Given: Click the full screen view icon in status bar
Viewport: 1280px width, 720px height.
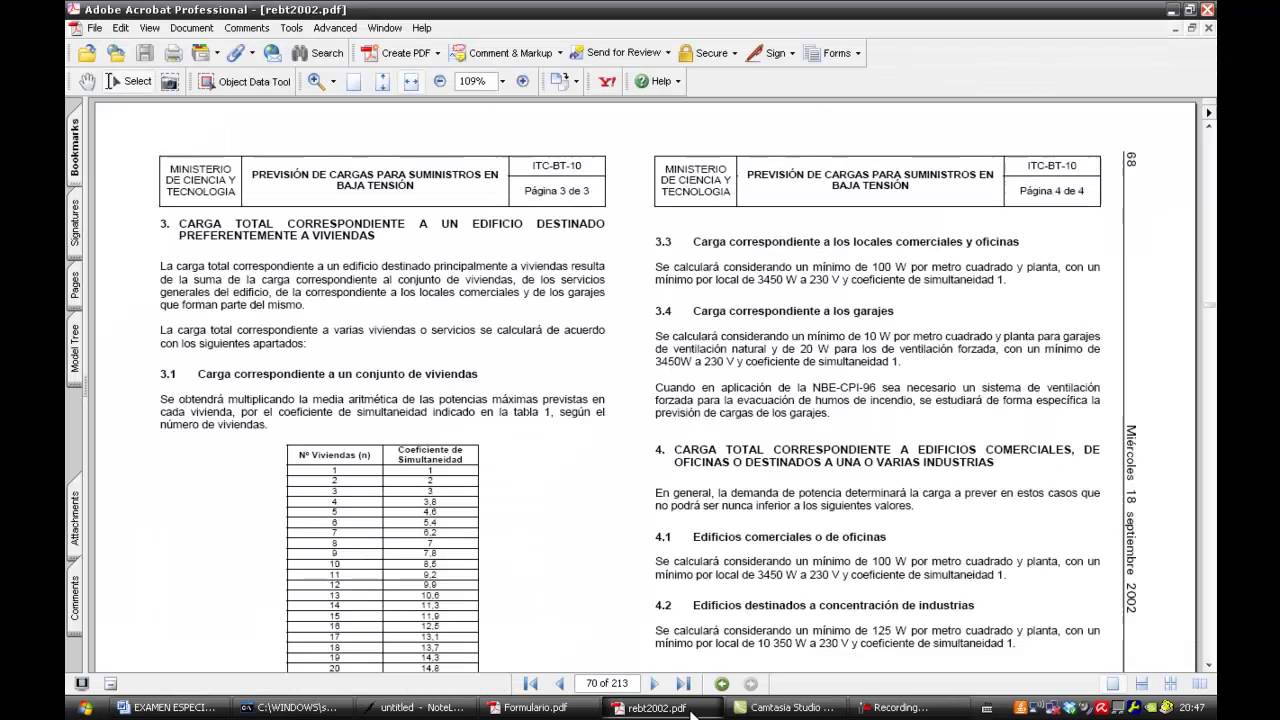Looking at the screenshot, I should [82, 684].
